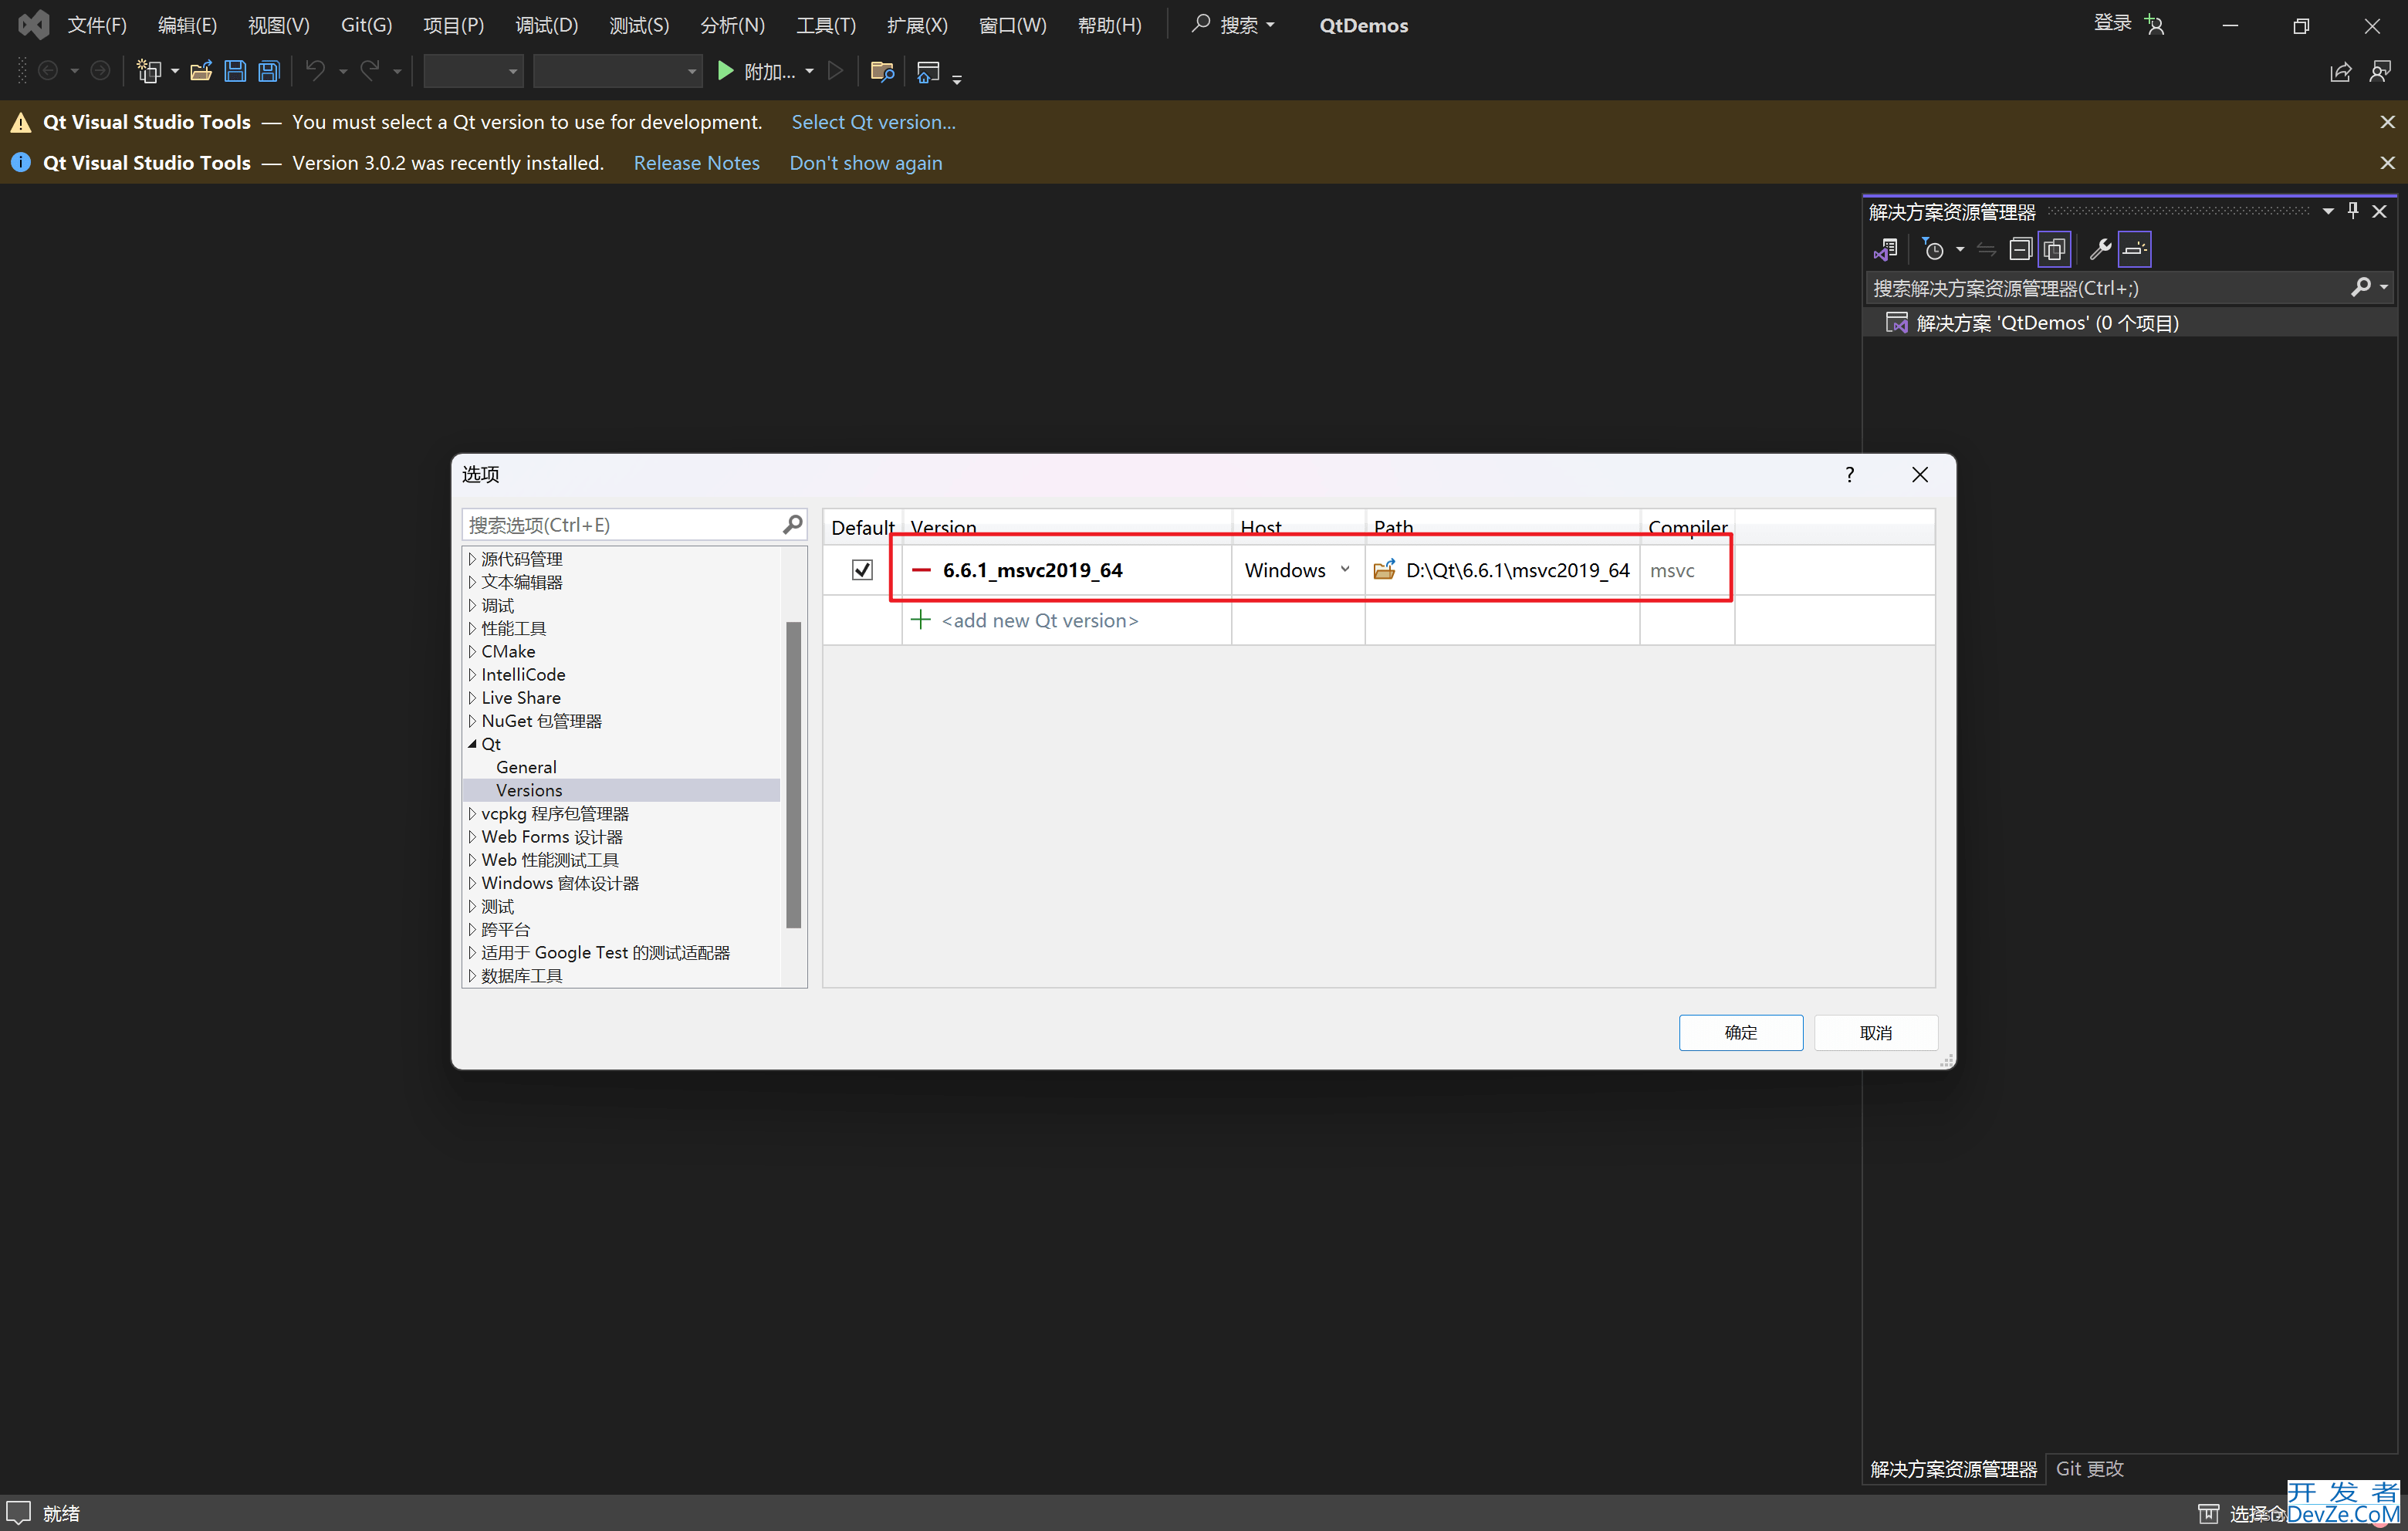
Task: Open the 文件(F) menu
Action: tap(97, 25)
